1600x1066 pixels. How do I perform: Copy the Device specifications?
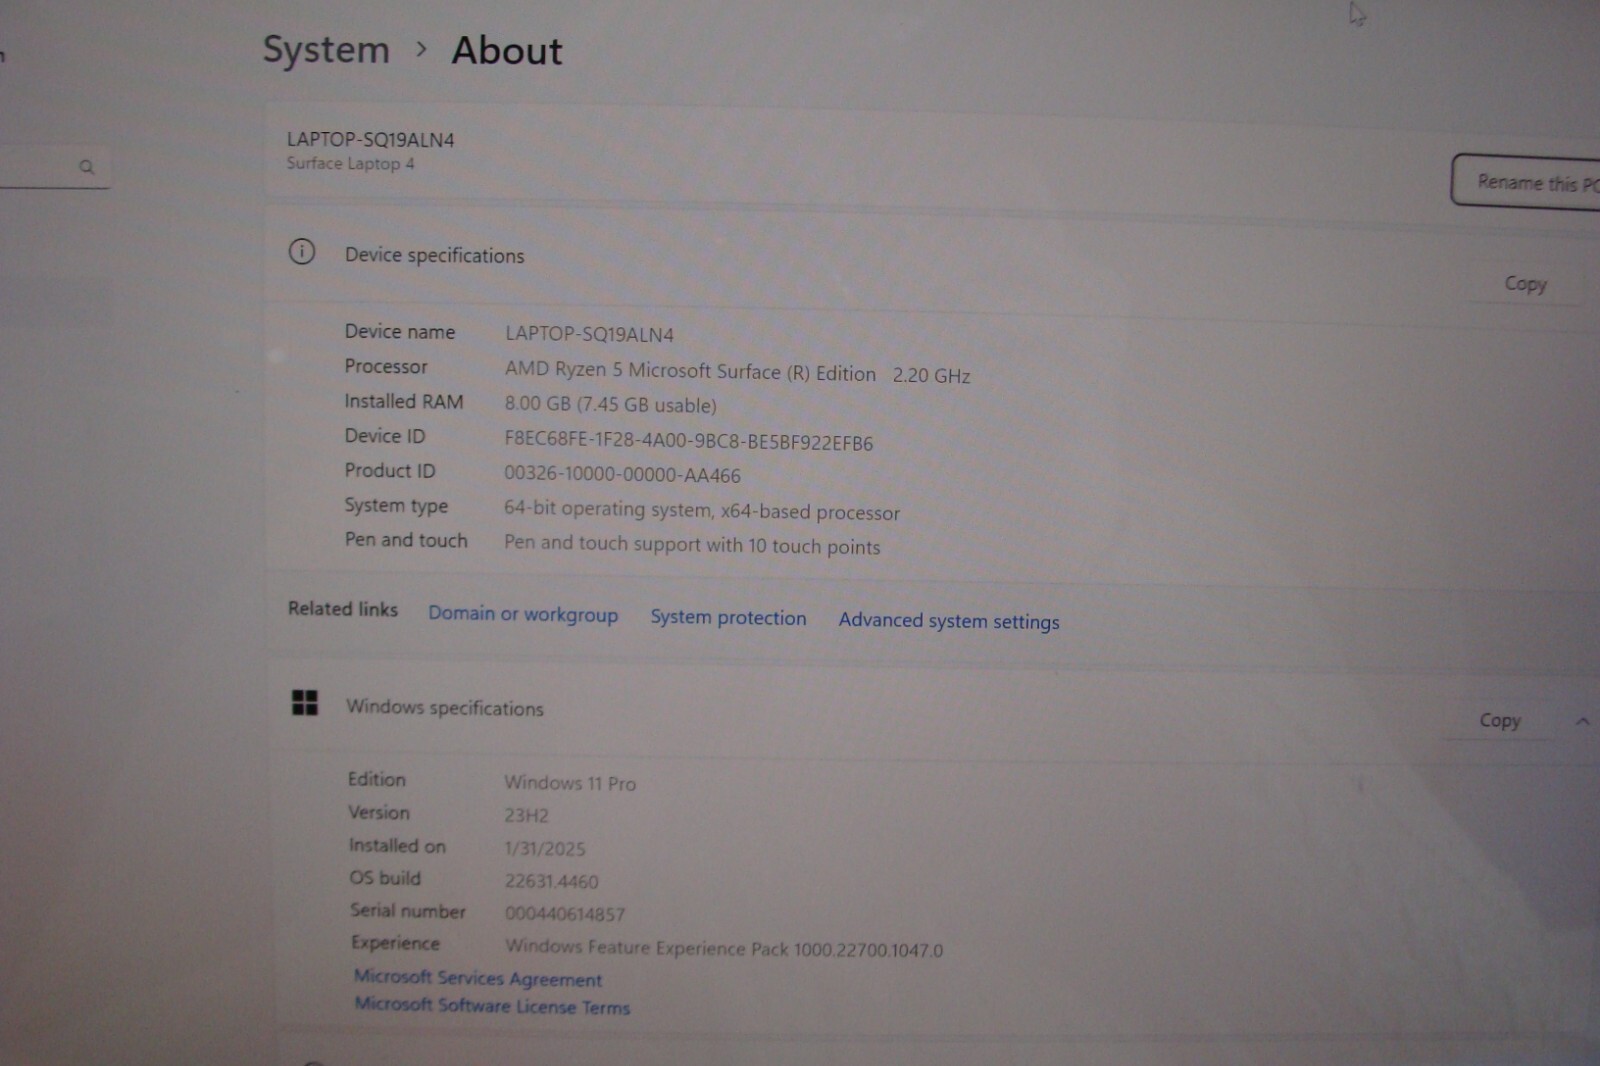tap(1526, 284)
